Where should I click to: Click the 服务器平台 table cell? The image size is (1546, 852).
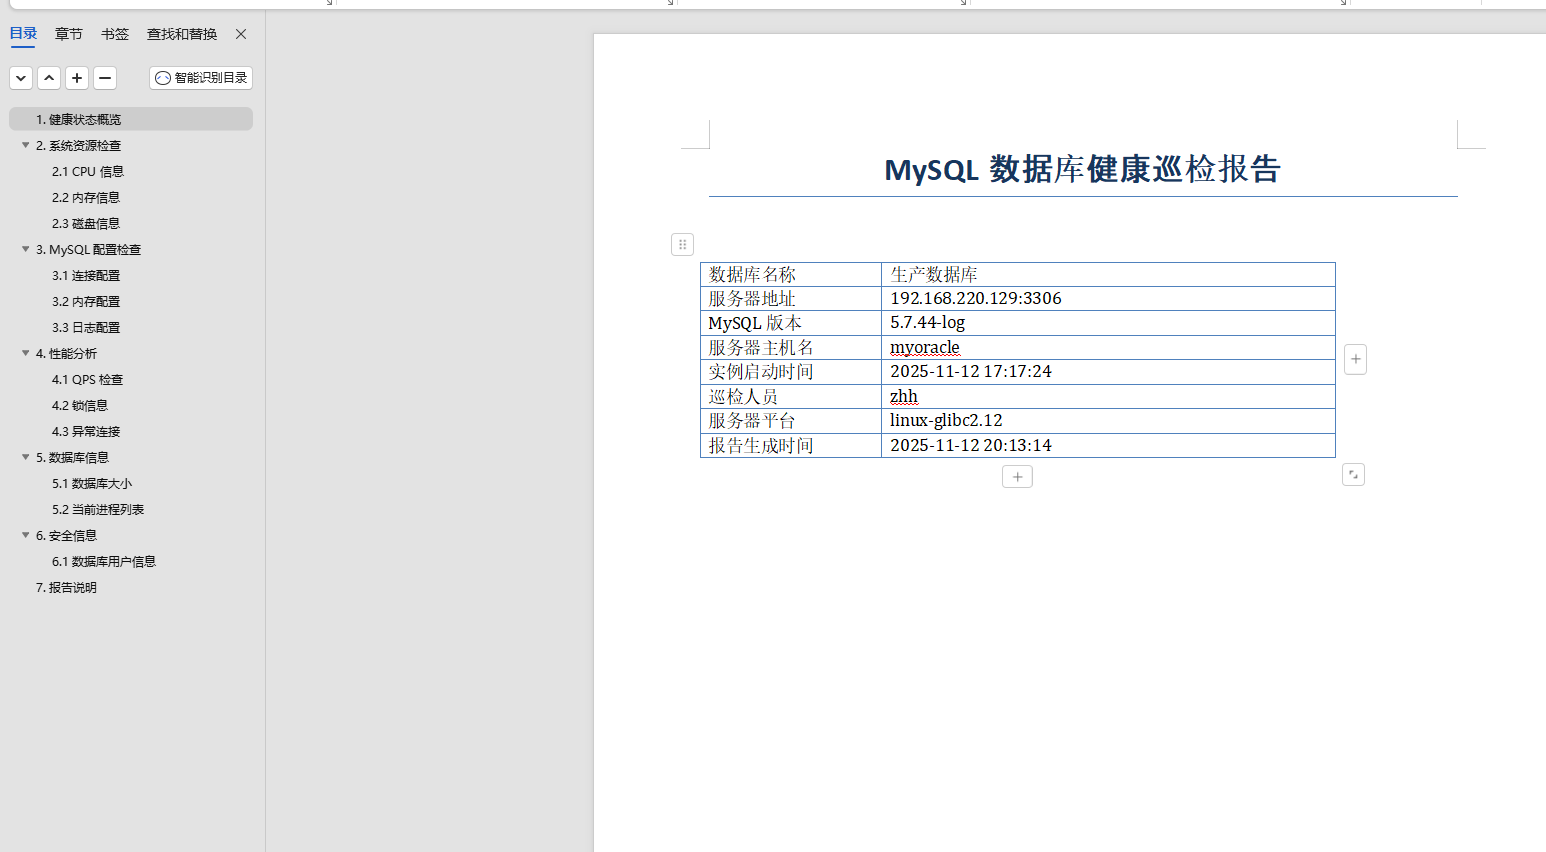coord(791,421)
